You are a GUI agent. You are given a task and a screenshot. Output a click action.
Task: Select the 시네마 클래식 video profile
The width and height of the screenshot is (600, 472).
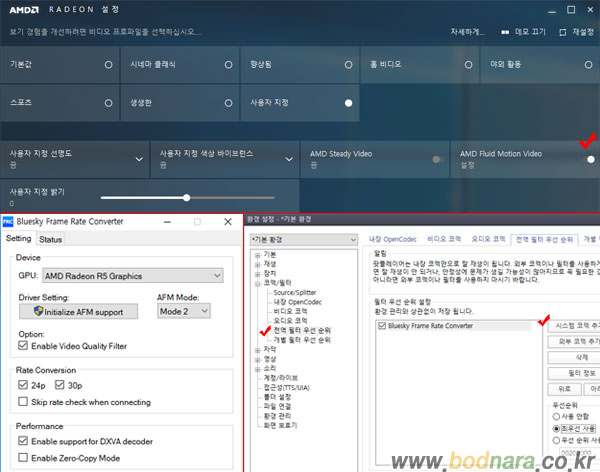click(180, 65)
